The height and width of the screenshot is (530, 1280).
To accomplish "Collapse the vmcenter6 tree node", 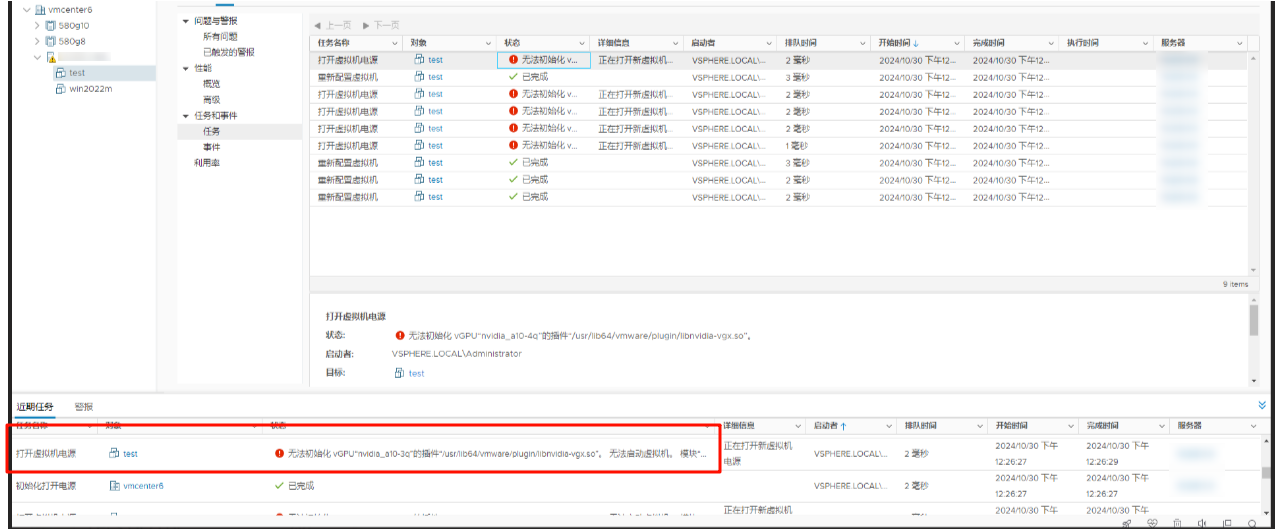I will pos(26,10).
